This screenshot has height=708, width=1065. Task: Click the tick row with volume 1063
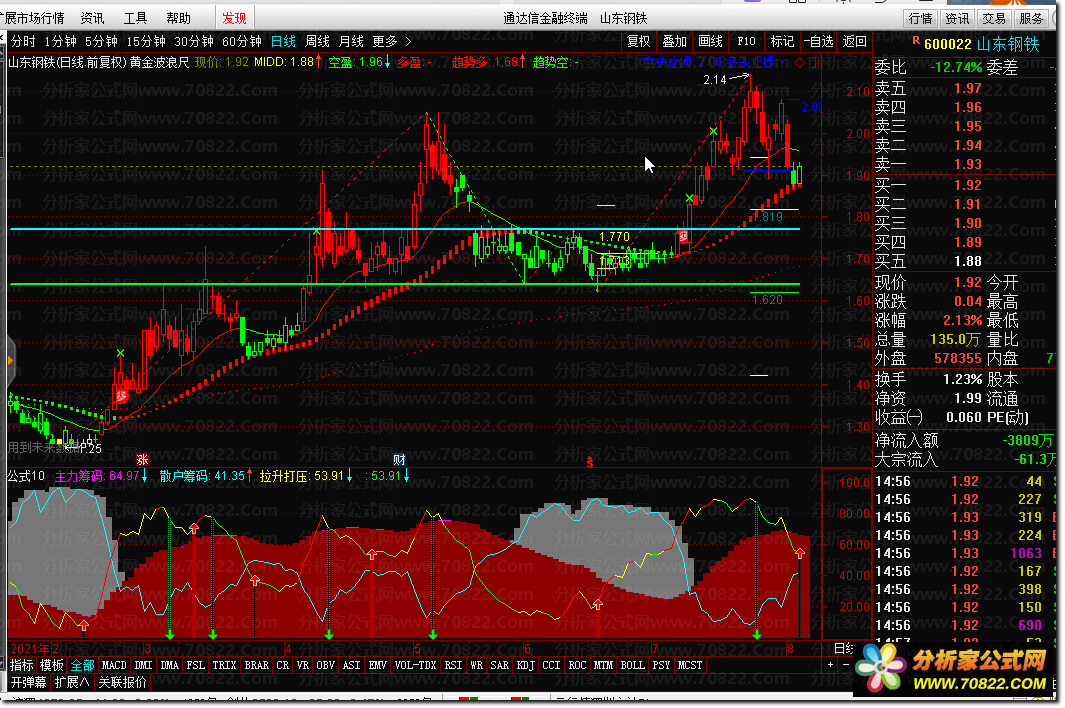point(964,553)
